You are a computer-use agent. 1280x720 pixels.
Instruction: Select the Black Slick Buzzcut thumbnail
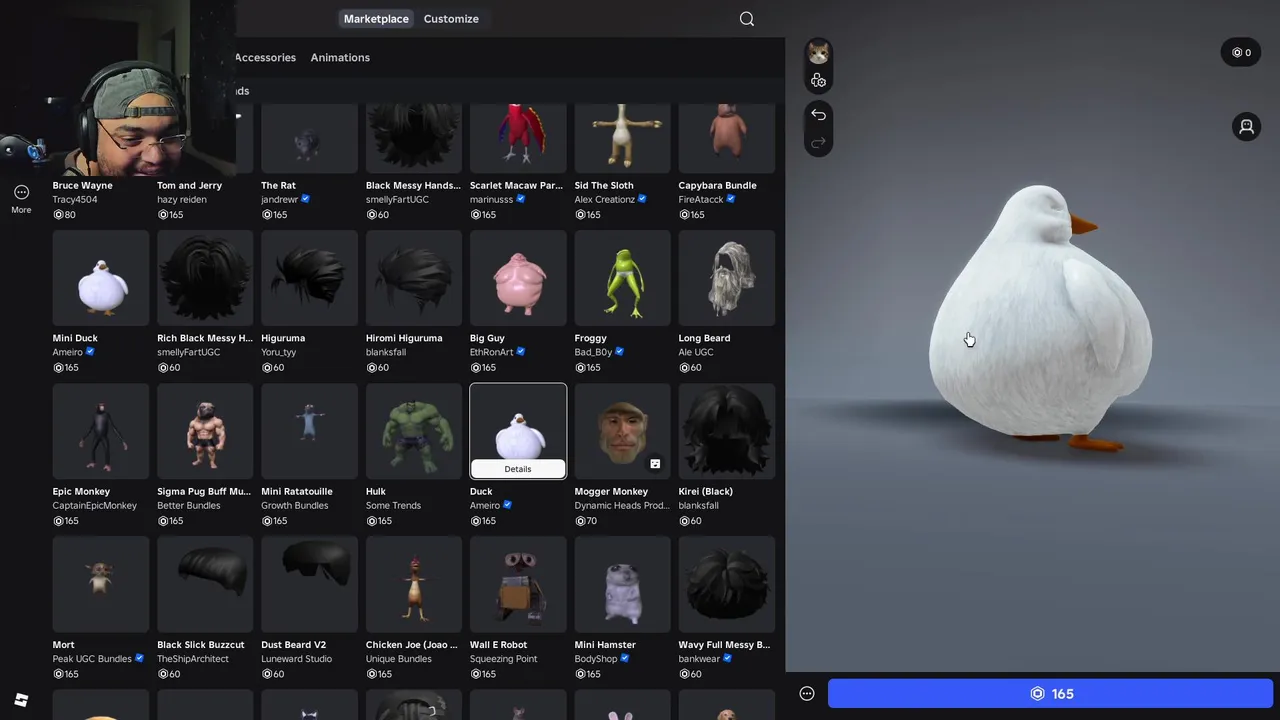click(x=205, y=585)
